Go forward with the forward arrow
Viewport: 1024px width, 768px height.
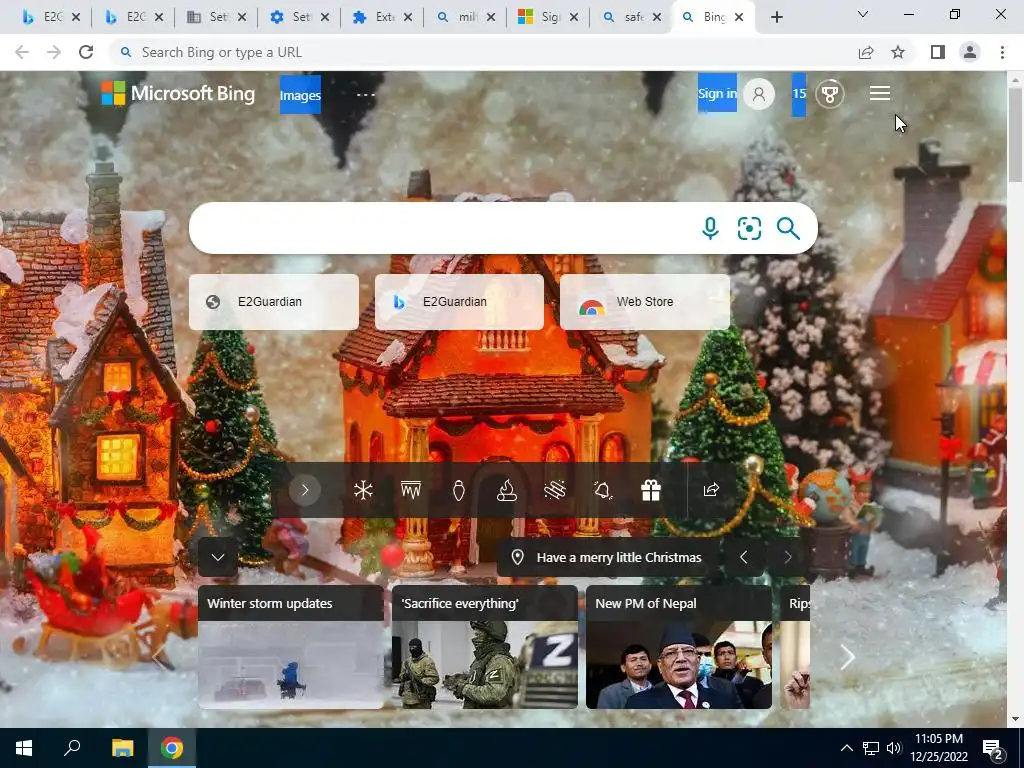pyautogui.click(x=54, y=52)
